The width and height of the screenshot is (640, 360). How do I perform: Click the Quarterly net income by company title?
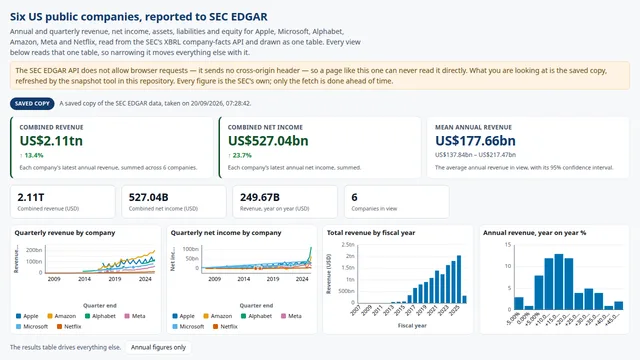226,233
